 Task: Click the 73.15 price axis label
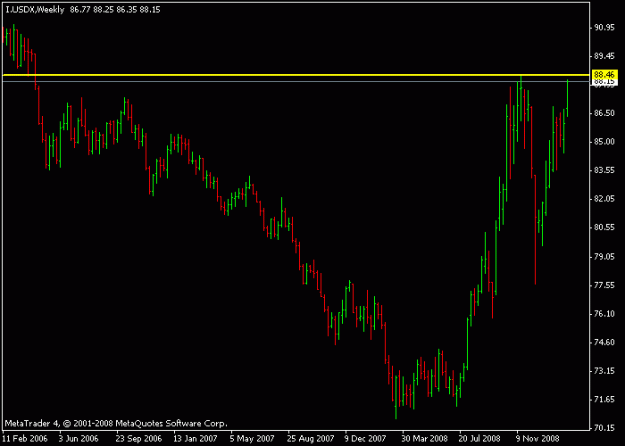tap(605, 371)
